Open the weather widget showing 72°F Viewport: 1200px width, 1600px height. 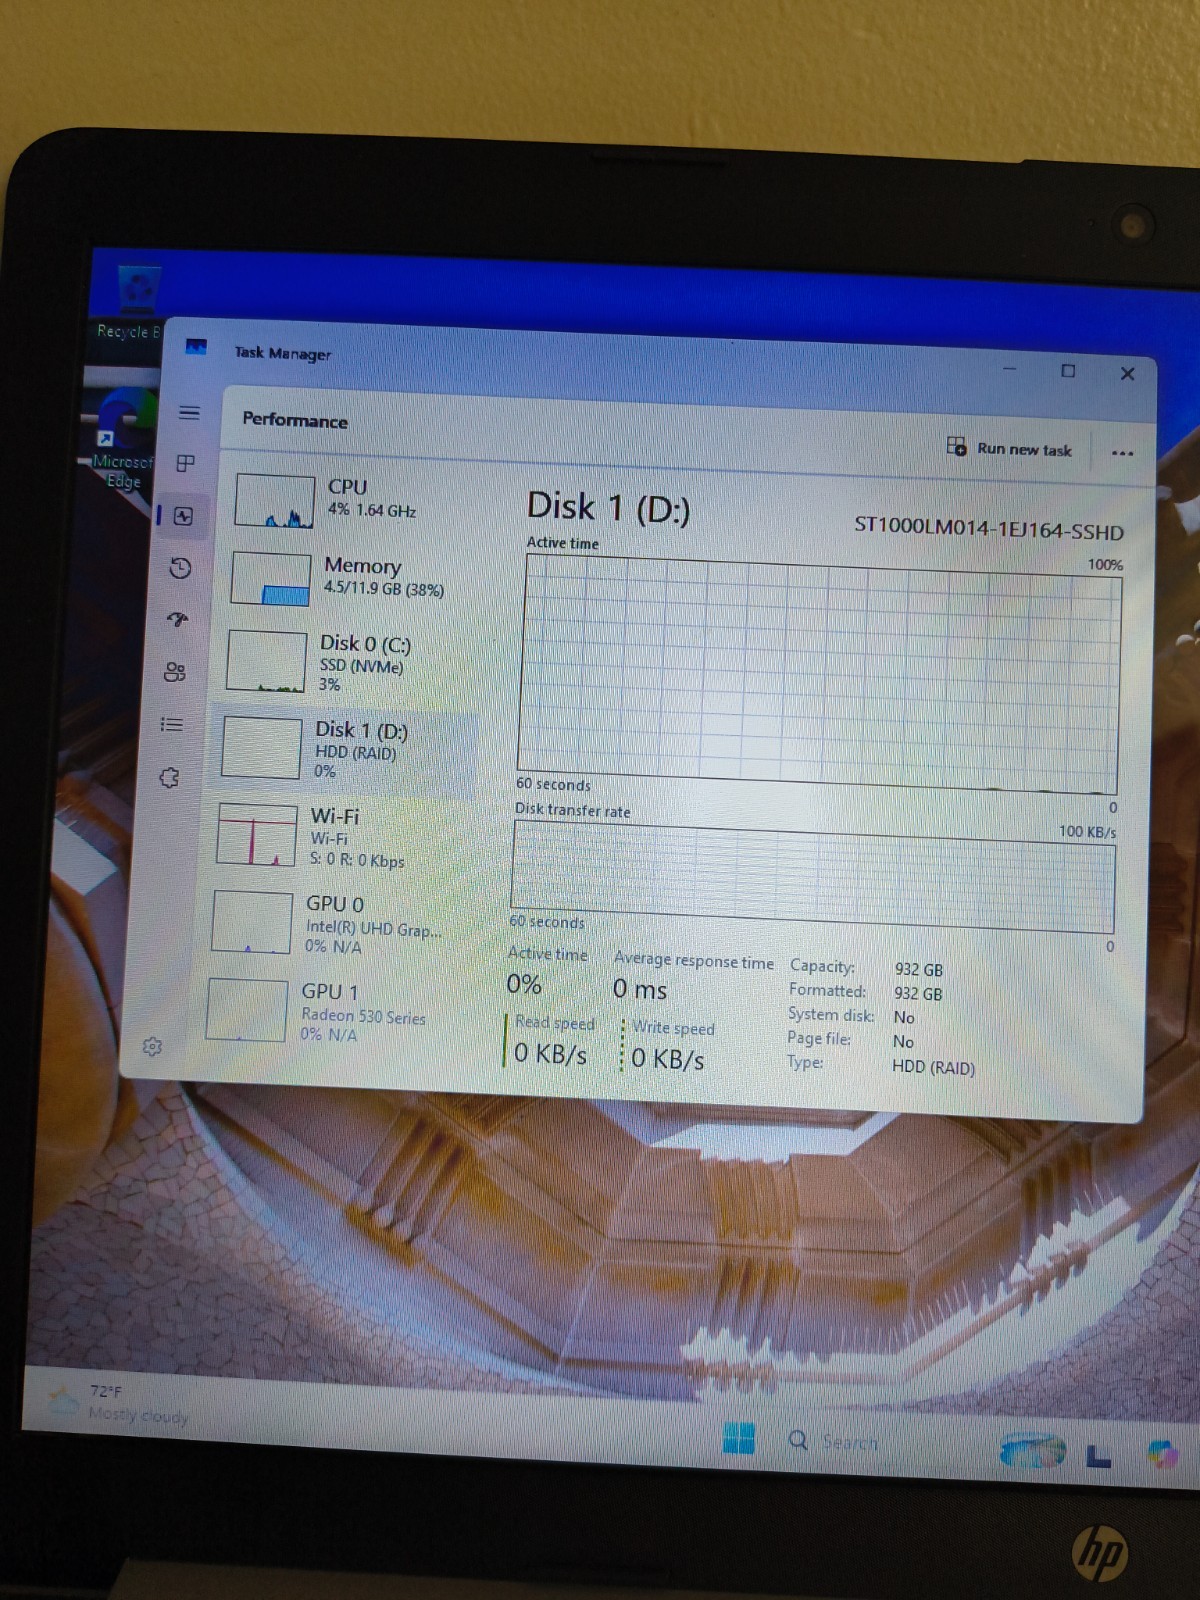(118, 1403)
